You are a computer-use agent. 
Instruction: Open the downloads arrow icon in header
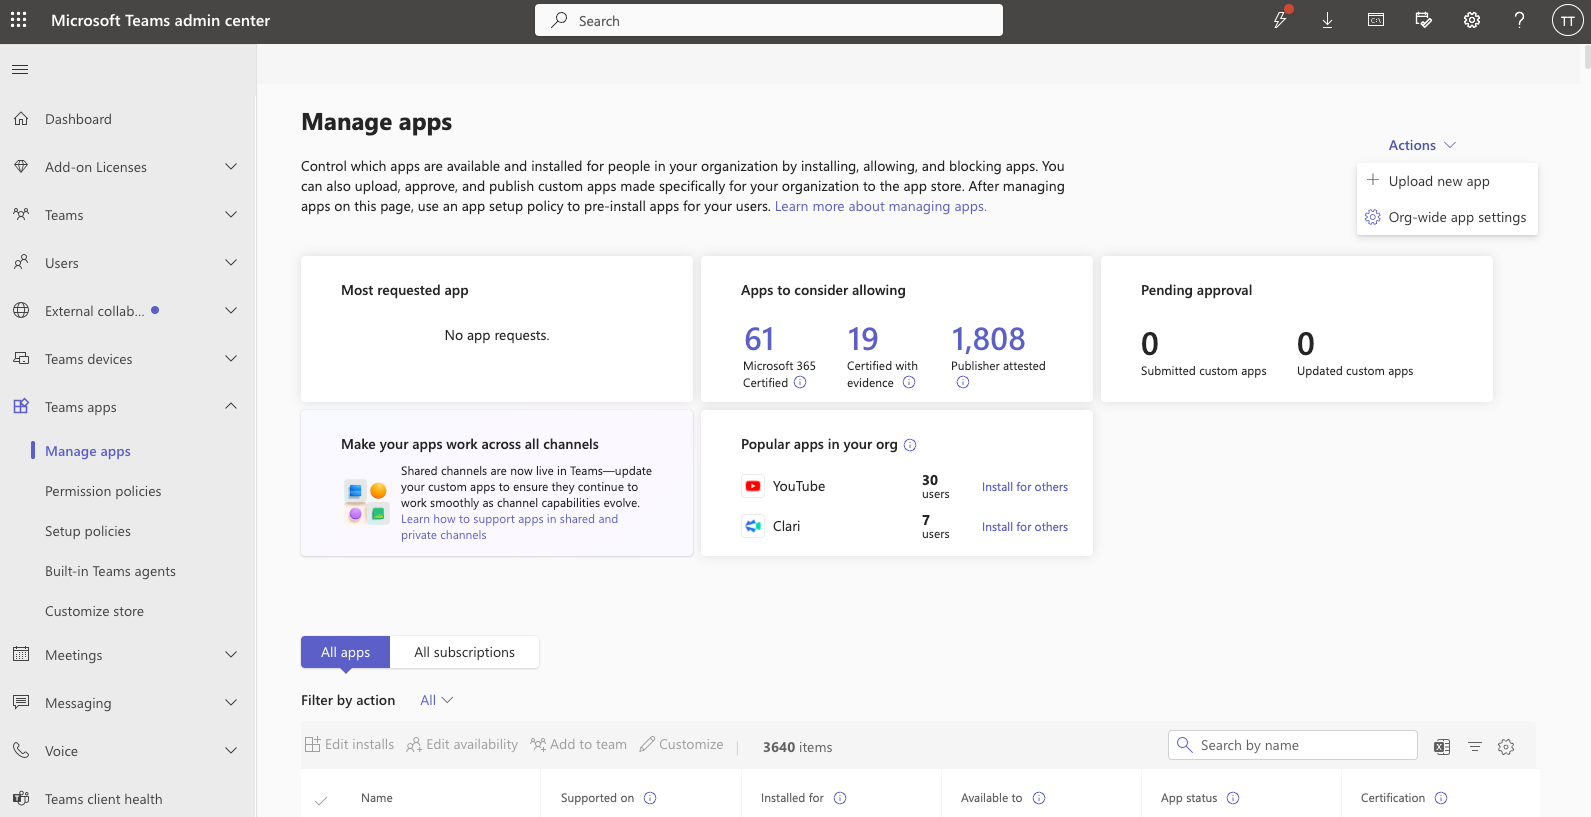tap(1327, 20)
